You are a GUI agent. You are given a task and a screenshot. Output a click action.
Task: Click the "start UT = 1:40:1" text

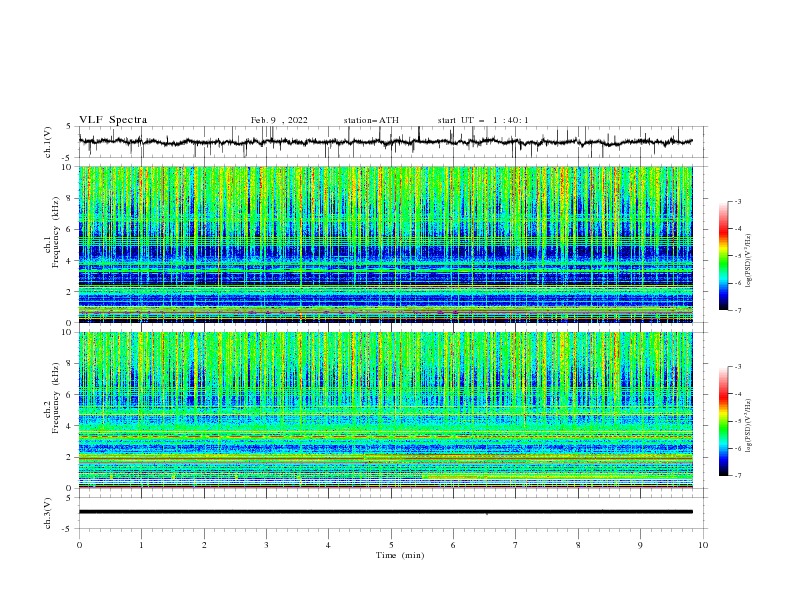click(483, 120)
